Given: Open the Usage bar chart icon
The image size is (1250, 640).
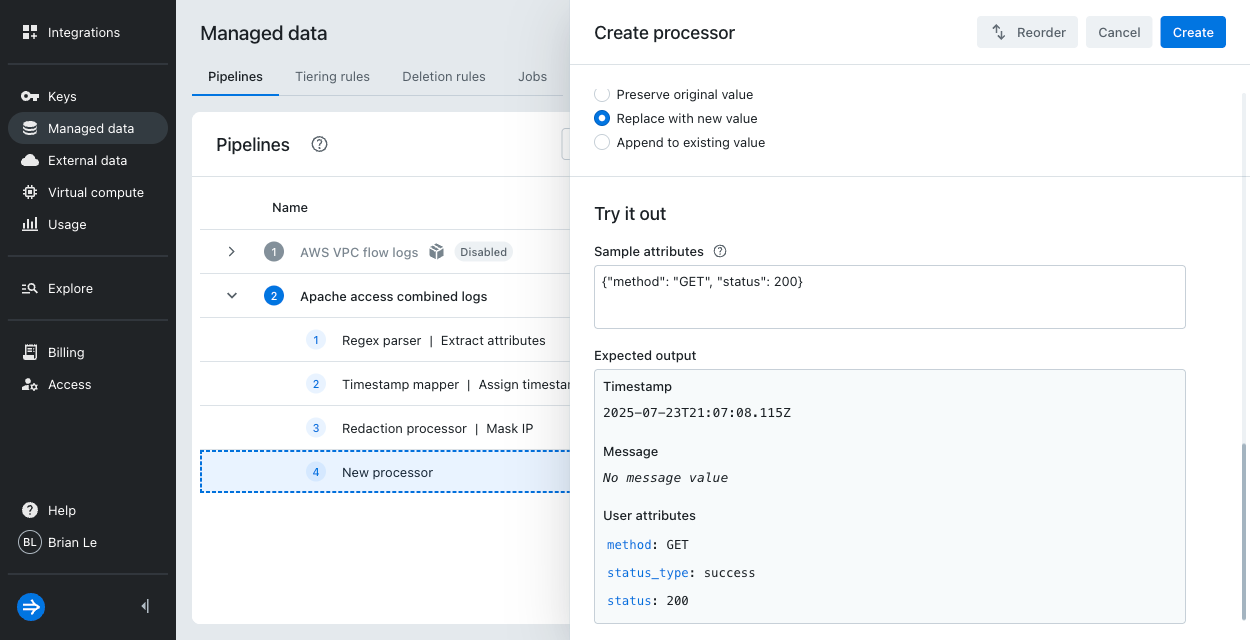Looking at the screenshot, I should pos(30,224).
